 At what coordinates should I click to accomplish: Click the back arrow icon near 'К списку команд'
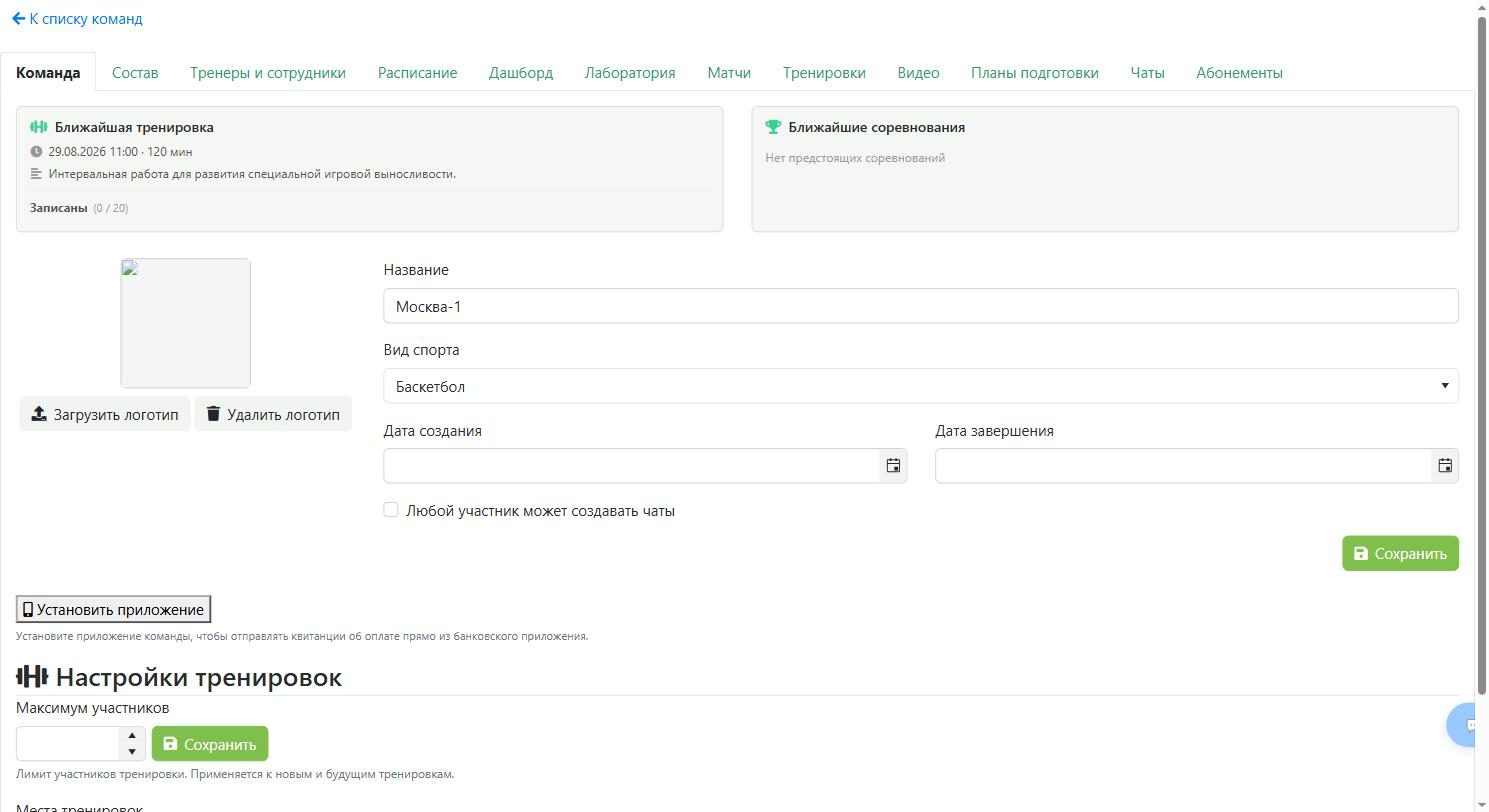tap(18, 18)
